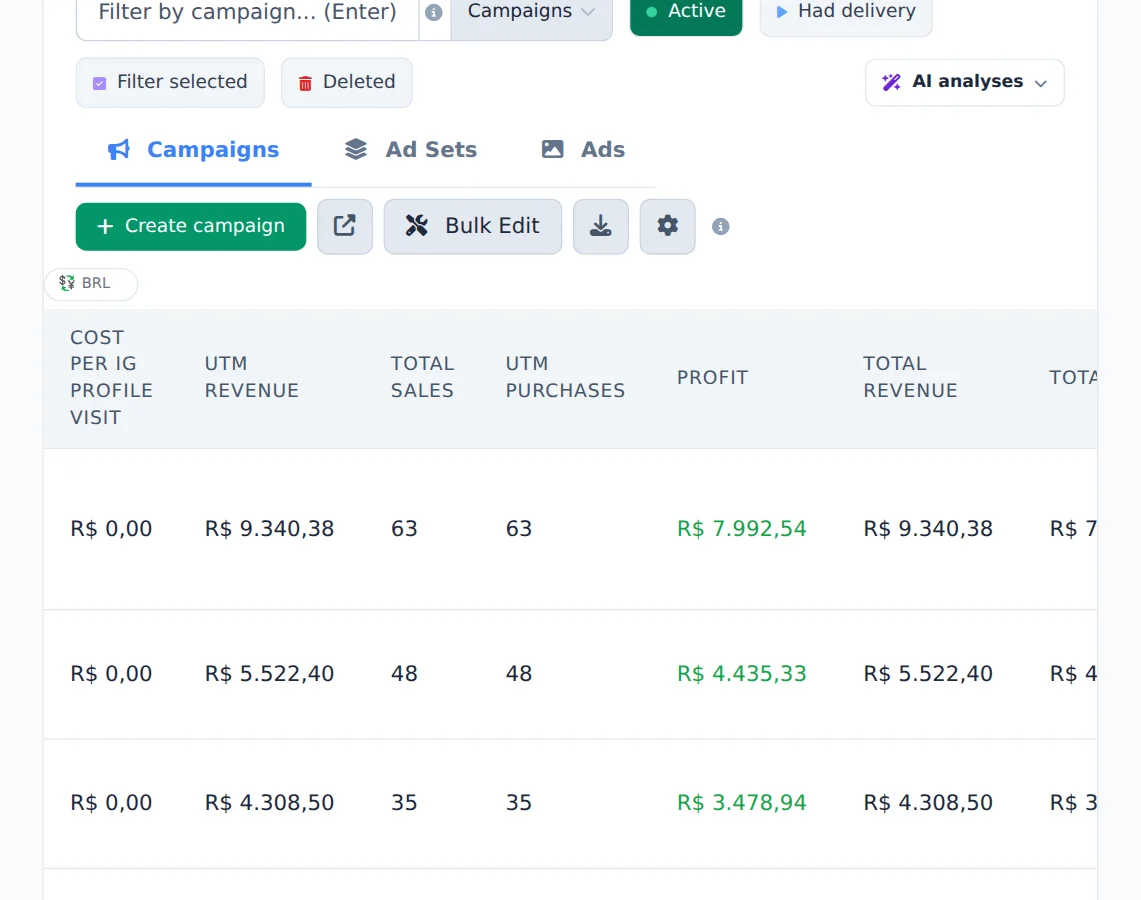1141x900 pixels.
Task: Click the UTM revenue cell R$ 9.340,38
Action: [x=269, y=529]
